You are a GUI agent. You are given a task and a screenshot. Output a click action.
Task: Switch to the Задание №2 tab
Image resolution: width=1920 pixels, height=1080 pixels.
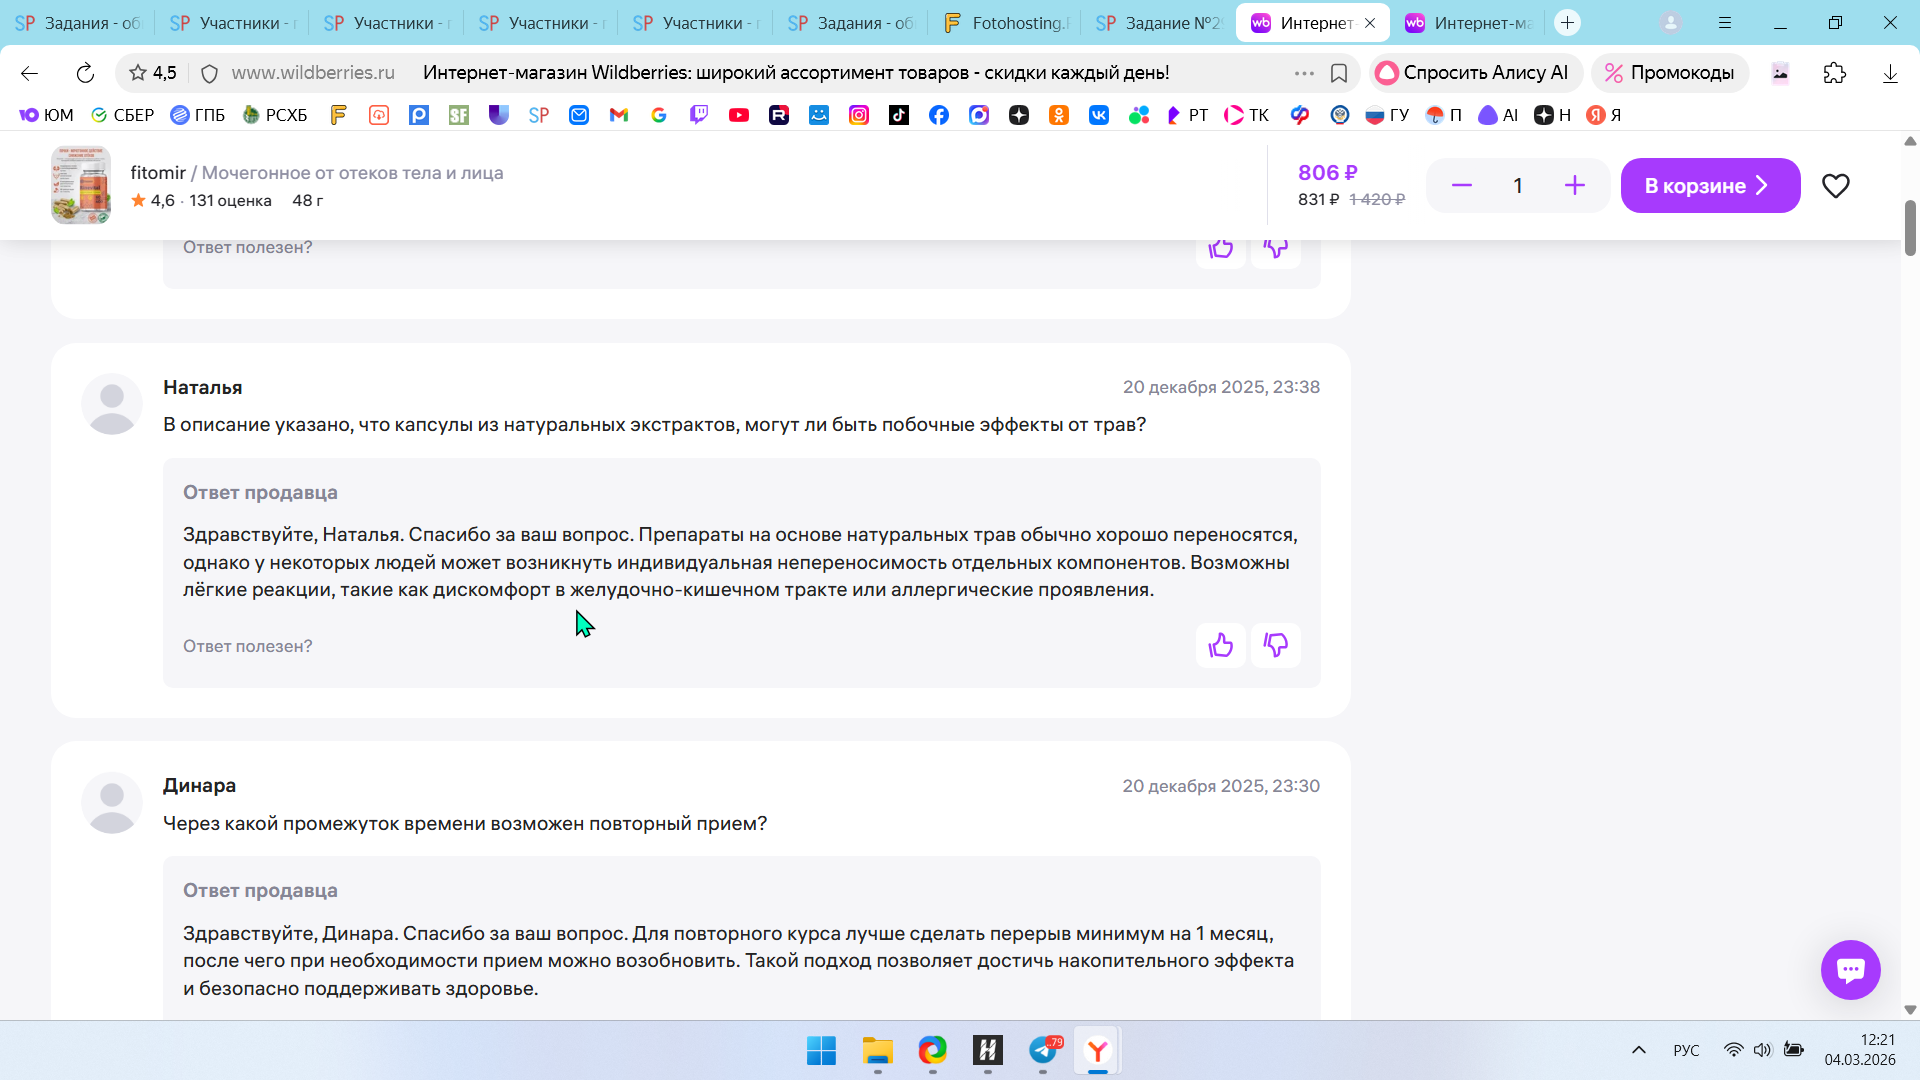click(x=1160, y=23)
